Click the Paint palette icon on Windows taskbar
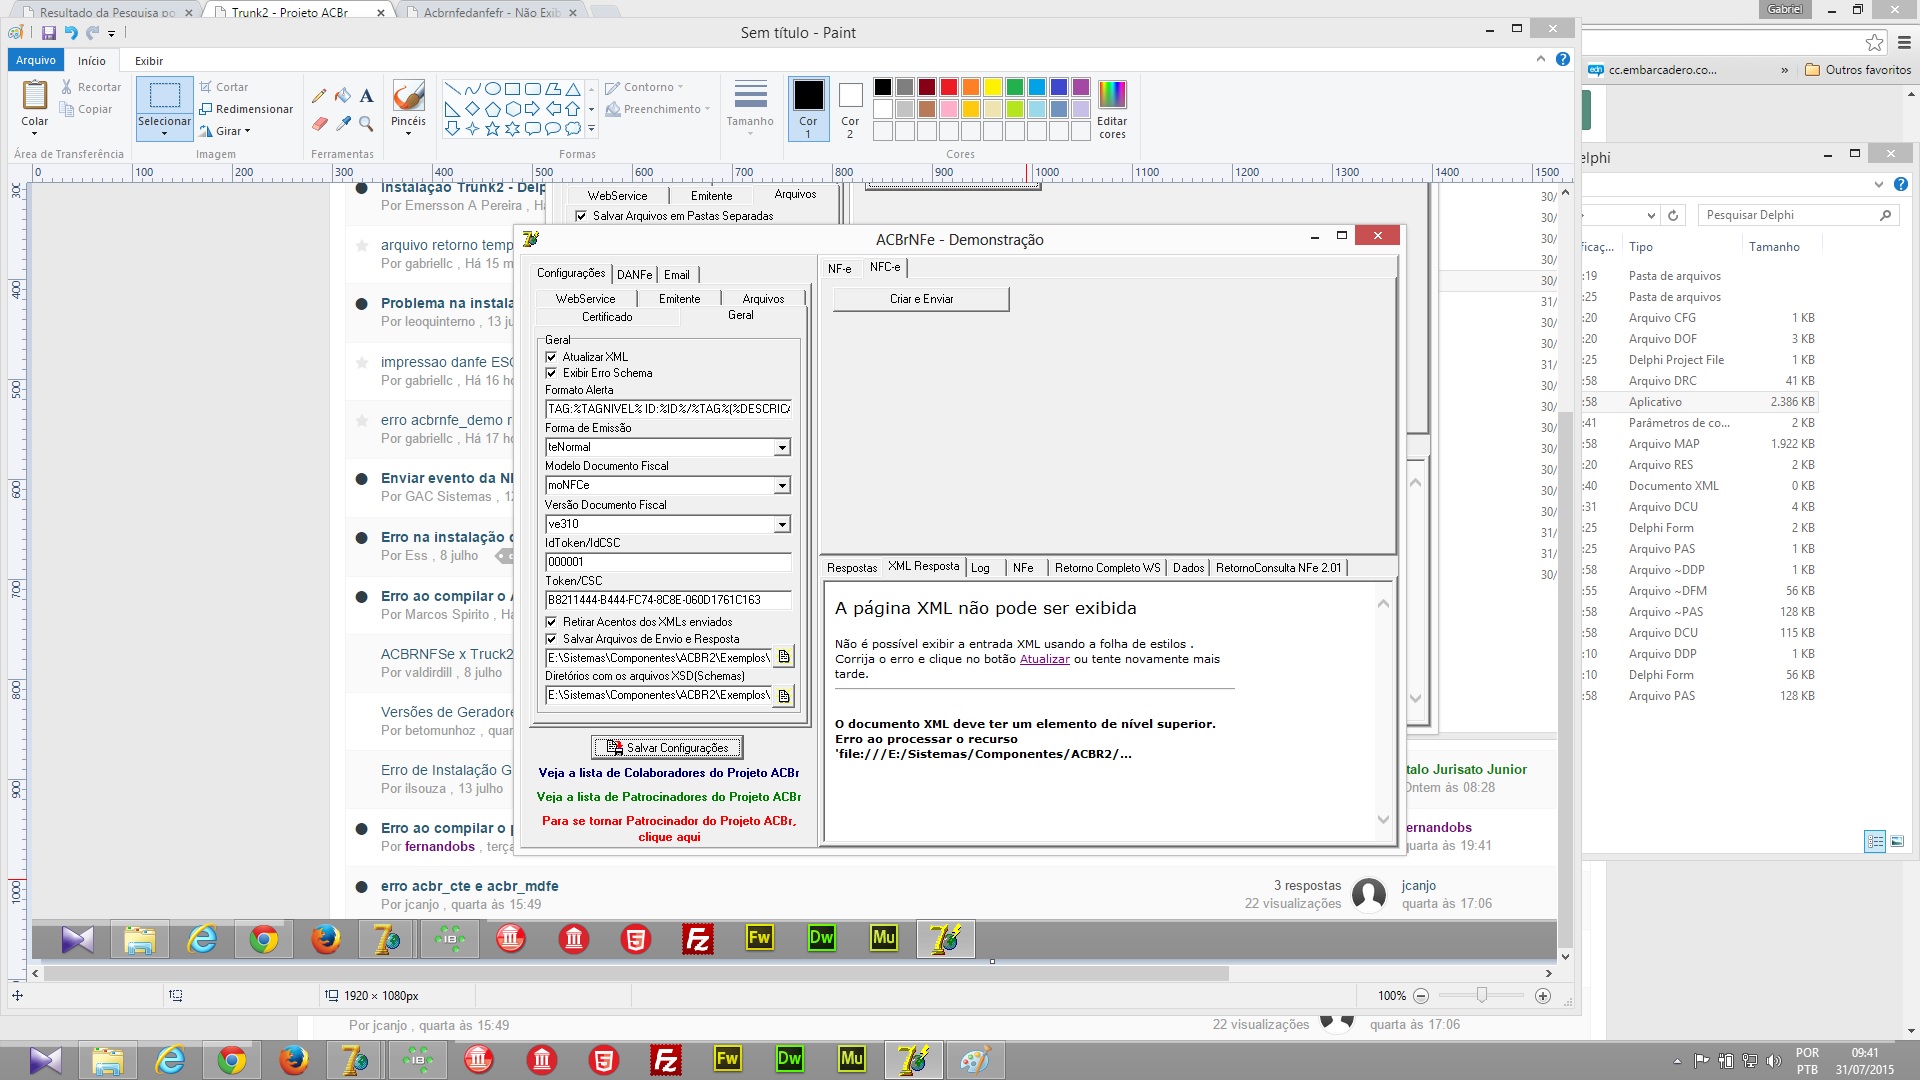 click(x=974, y=1060)
